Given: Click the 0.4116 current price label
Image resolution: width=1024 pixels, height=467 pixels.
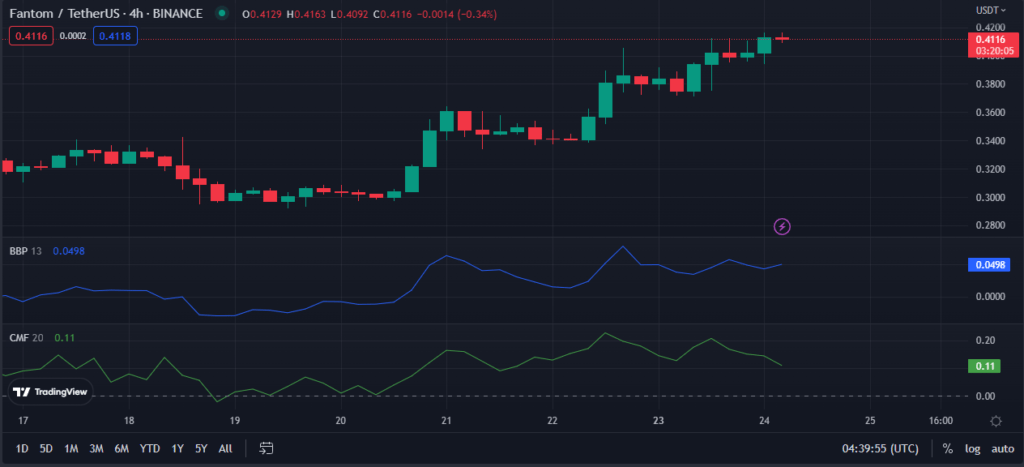Looking at the screenshot, I should [x=991, y=40].
